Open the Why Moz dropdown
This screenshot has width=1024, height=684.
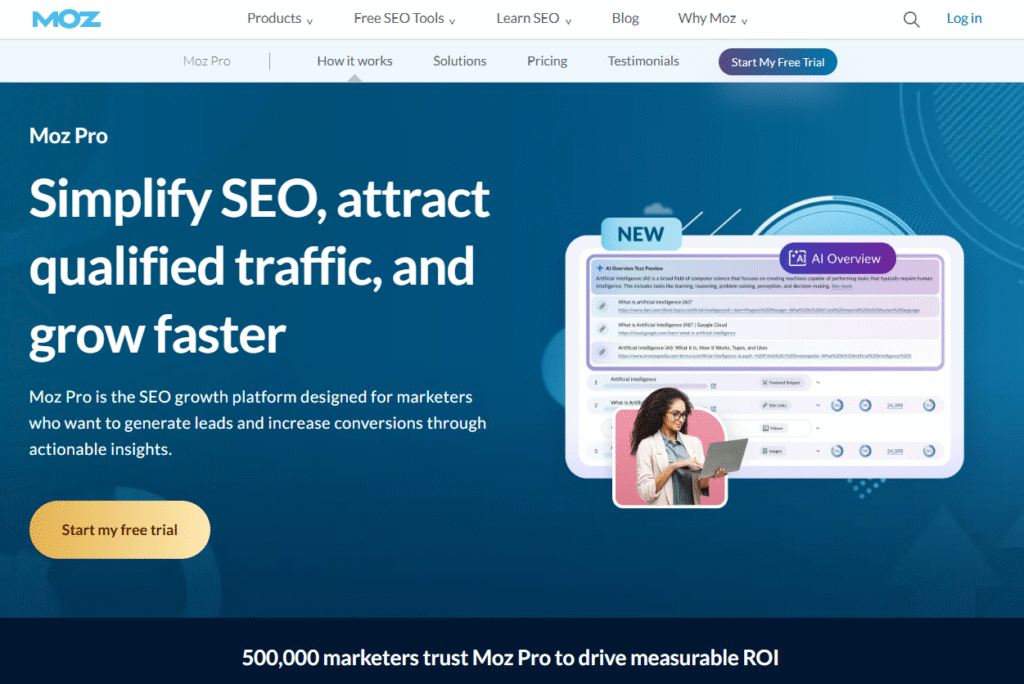pyautogui.click(x=712, y=19)
